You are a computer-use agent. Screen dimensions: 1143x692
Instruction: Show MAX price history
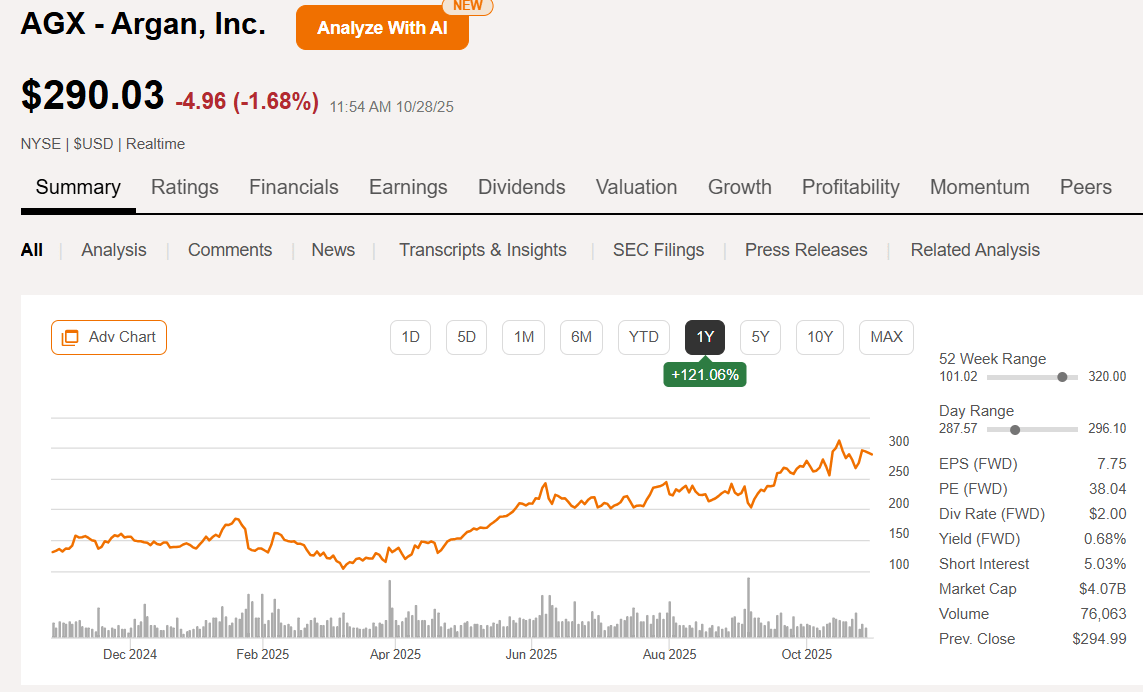coord(886,337)
